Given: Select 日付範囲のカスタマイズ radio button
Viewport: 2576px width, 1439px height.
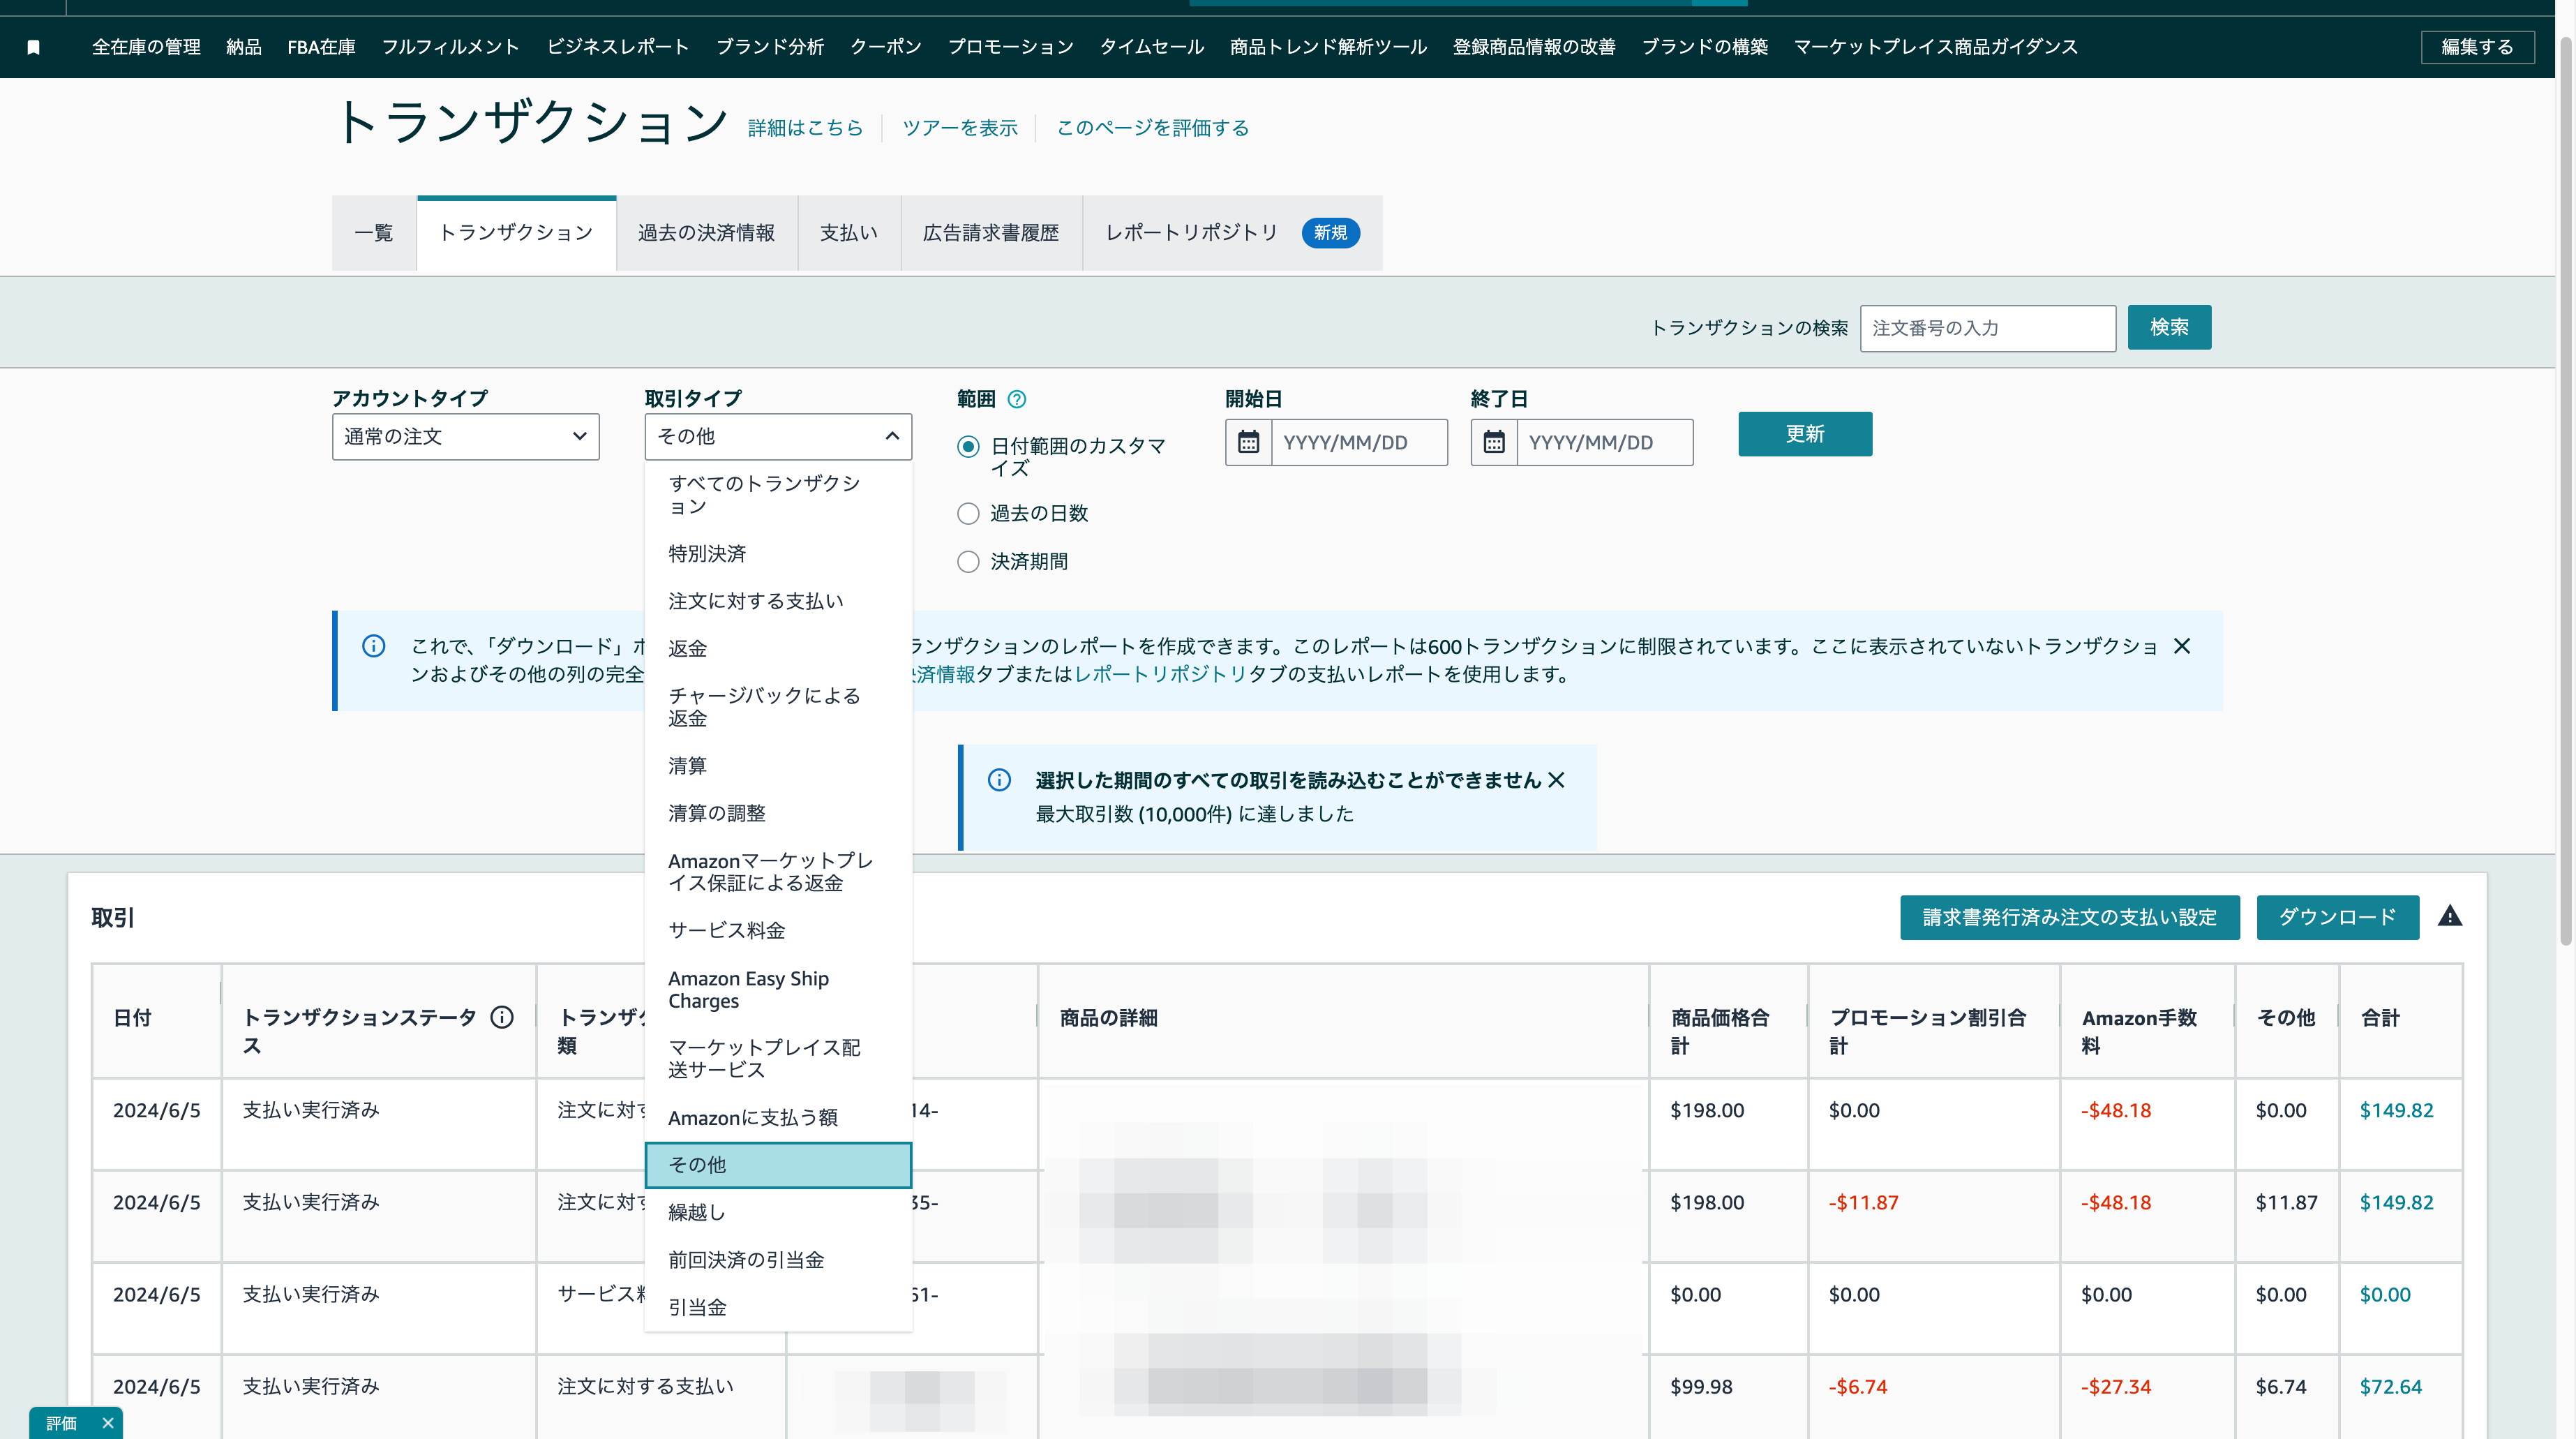Looking at the screenshot, I should (968, 446).
